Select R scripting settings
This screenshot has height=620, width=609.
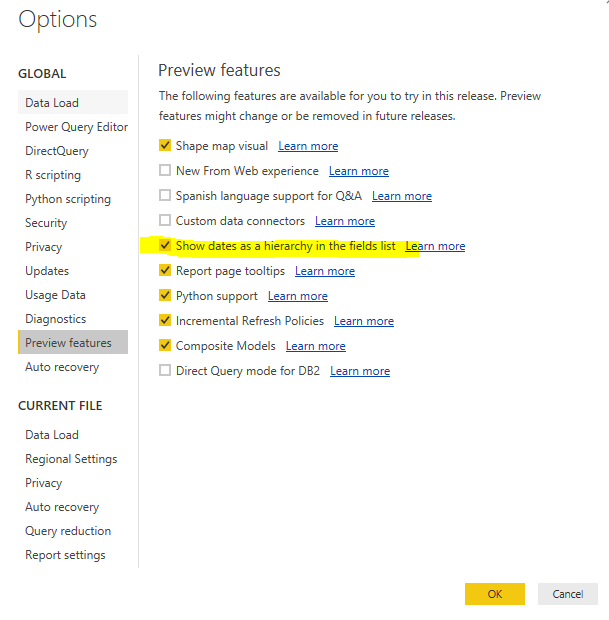coord(73,175)
